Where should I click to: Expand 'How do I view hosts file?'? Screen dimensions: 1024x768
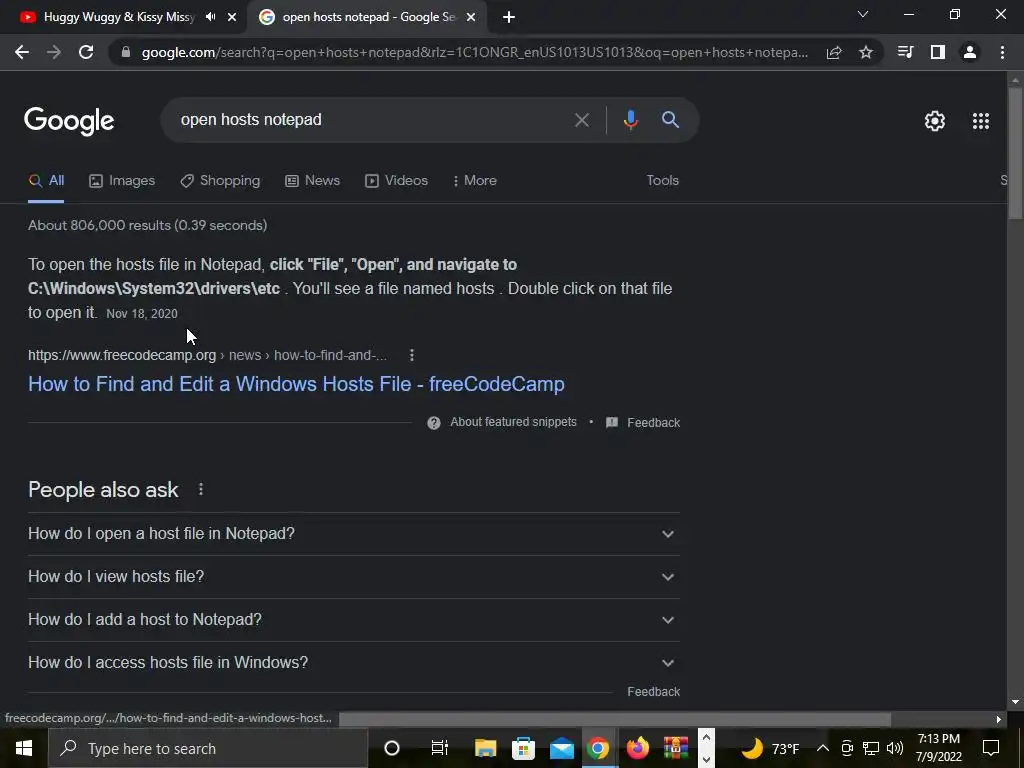pyautogui.click(x=354, y=577)
